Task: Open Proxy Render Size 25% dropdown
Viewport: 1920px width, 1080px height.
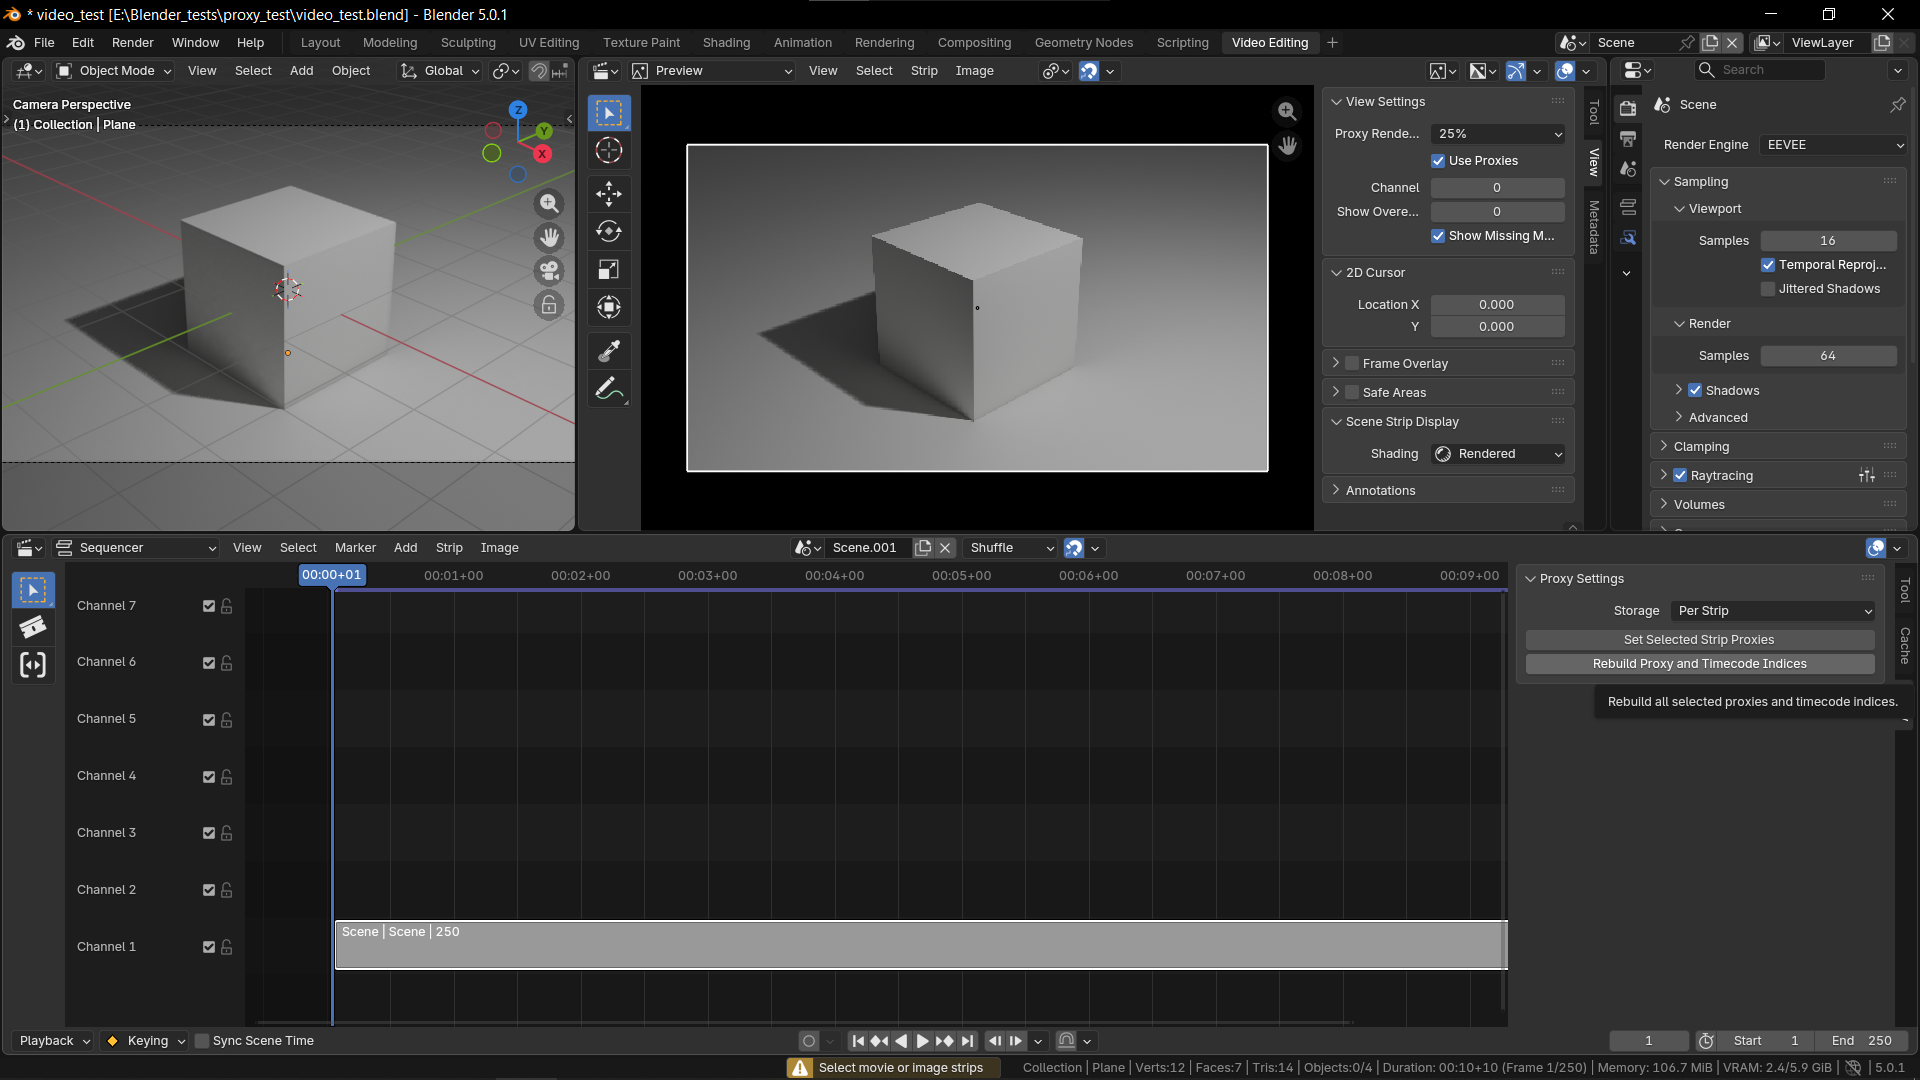Action: [1498, 134]
